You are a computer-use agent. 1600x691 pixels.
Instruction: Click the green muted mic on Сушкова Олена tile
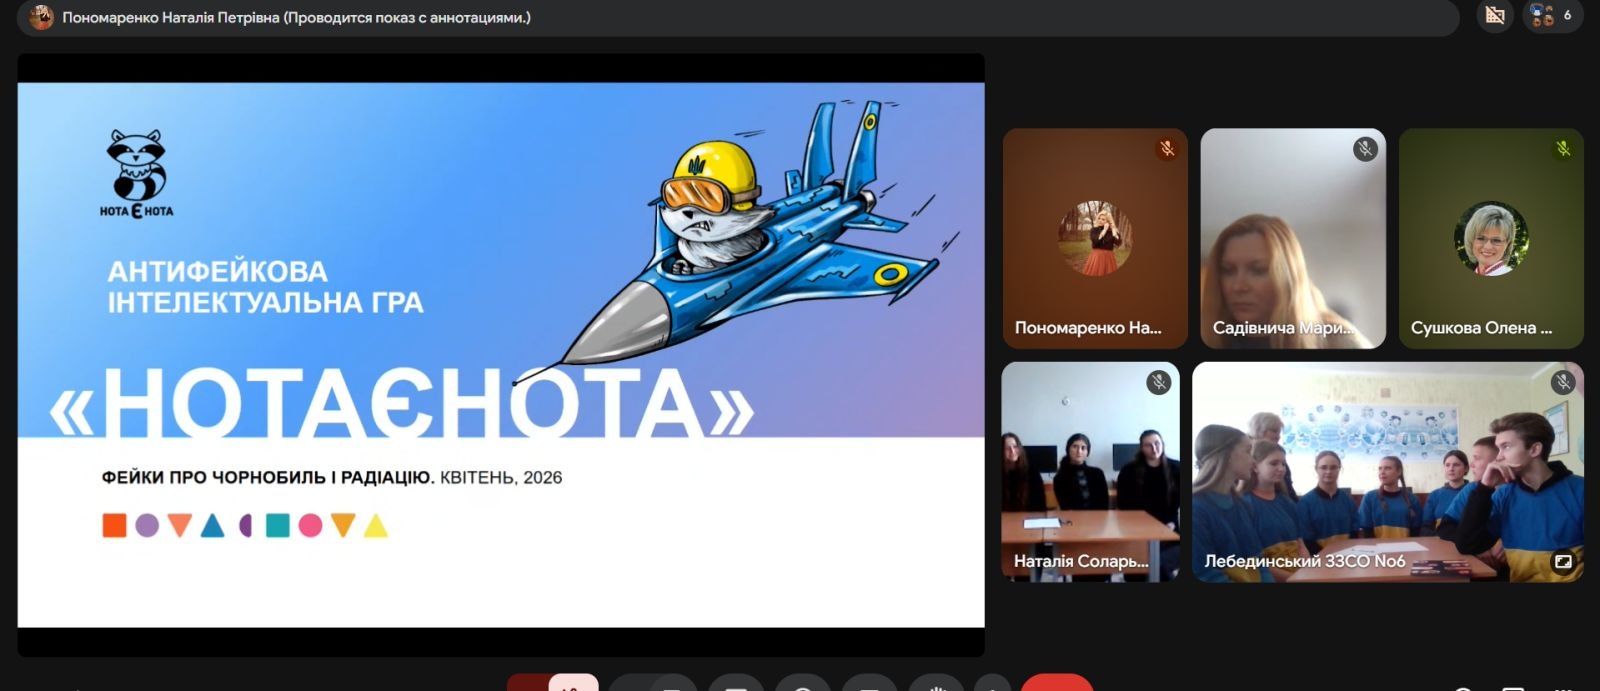(x=1563, y=149)
